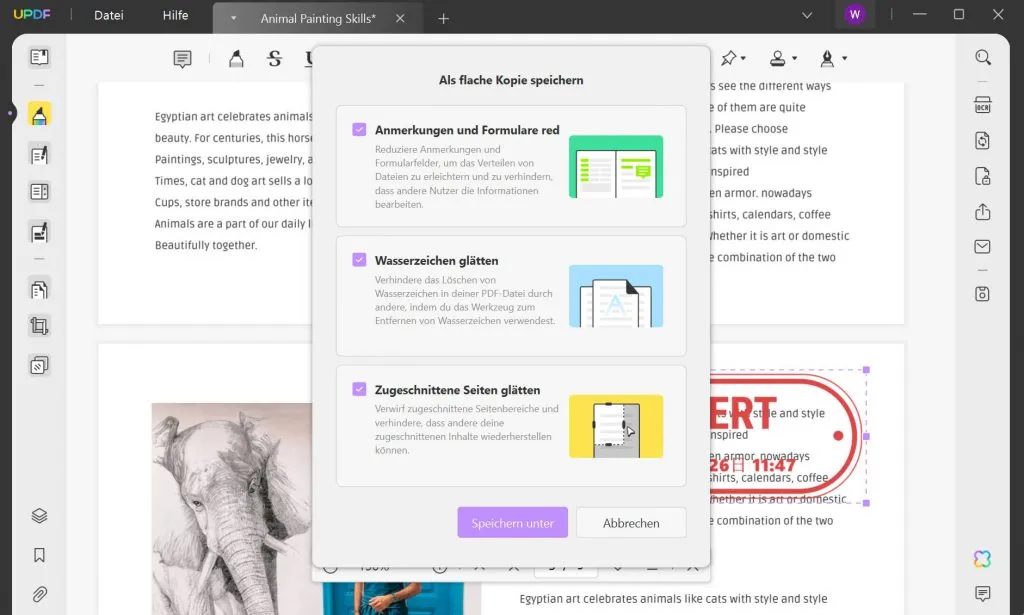Viewport: 1024px width, 615px height.
Task: Click the Speichern unter button
Action: pyautogui.click(x=512, y=522)
